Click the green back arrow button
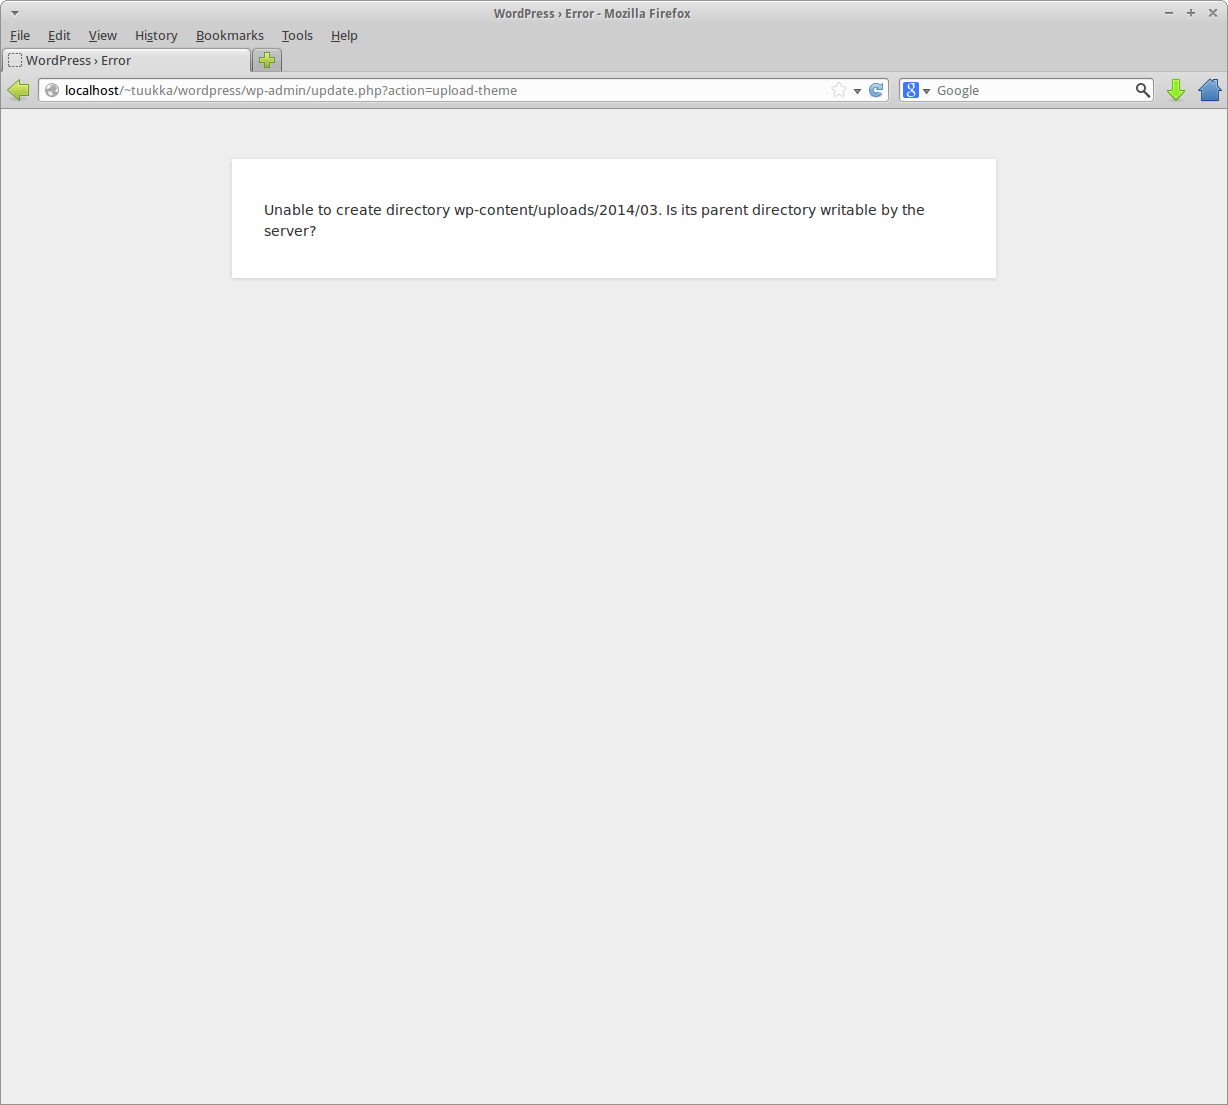Screen dimensions: 1228x1105 tap(18, 90)
